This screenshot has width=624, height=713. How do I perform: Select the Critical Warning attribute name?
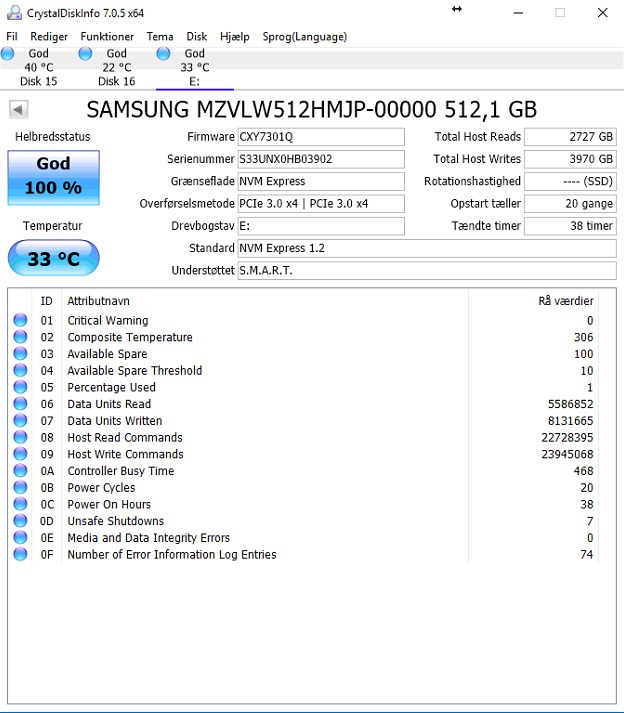108,321
